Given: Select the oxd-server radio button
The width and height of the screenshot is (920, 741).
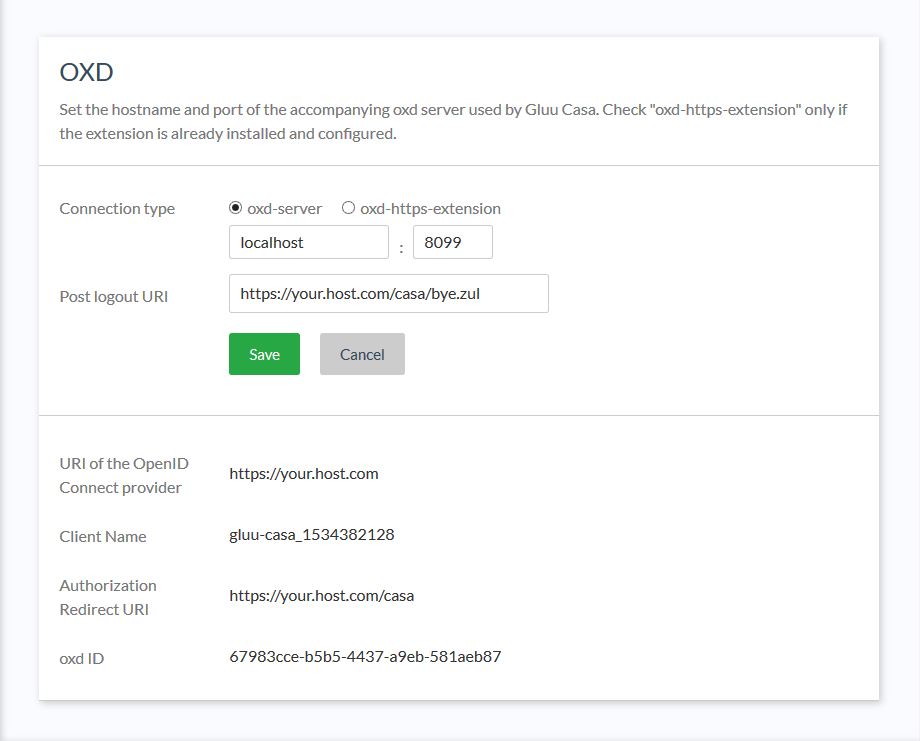Looking at the screenshot, I should (x=236, y=209).
